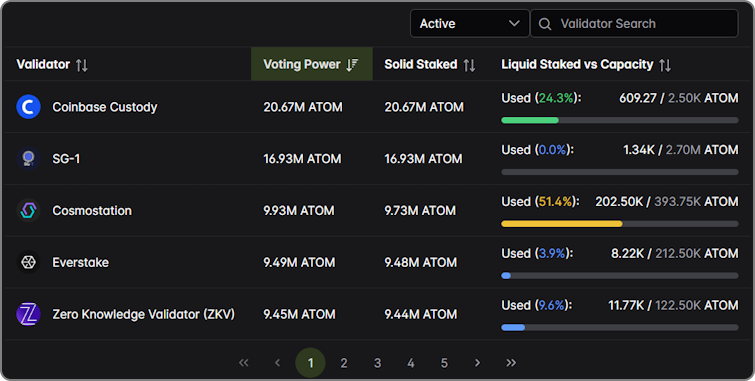Click the Cosmostation logo icon
Screen dimensions: 755x381
pyautogui.click(x=28, y=210)
